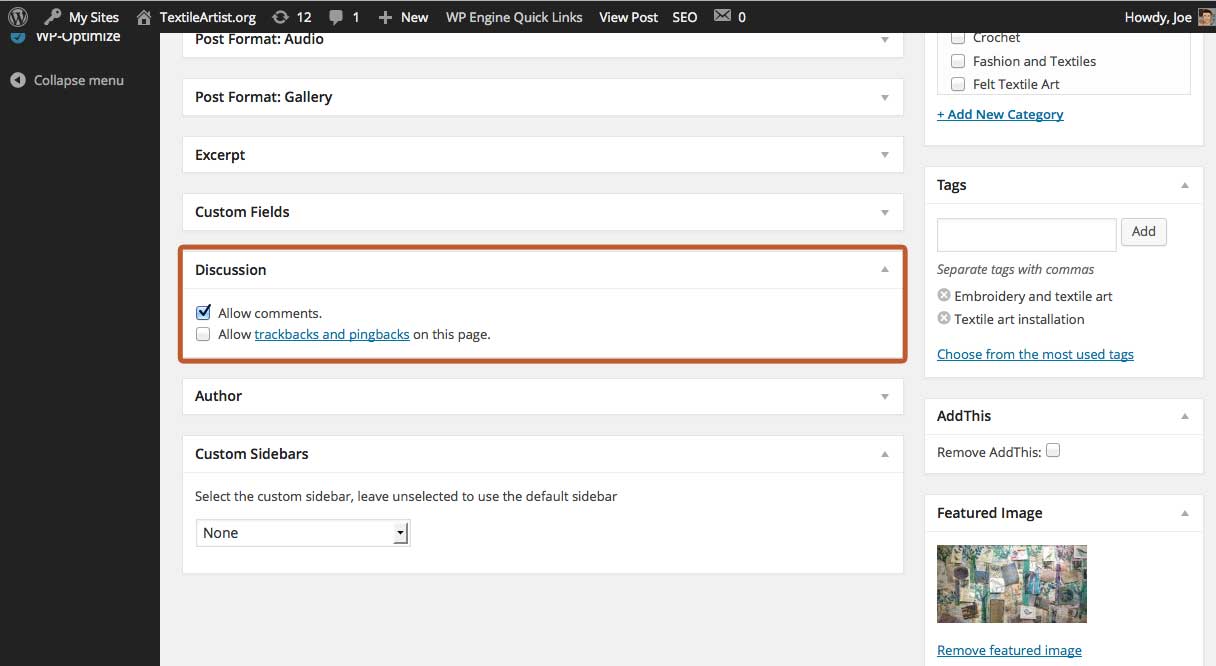The height and width of the screenshot is (666, 1216).
Task: Tick the Remove AddThis checkbox
Action: tap(1053, 451)
